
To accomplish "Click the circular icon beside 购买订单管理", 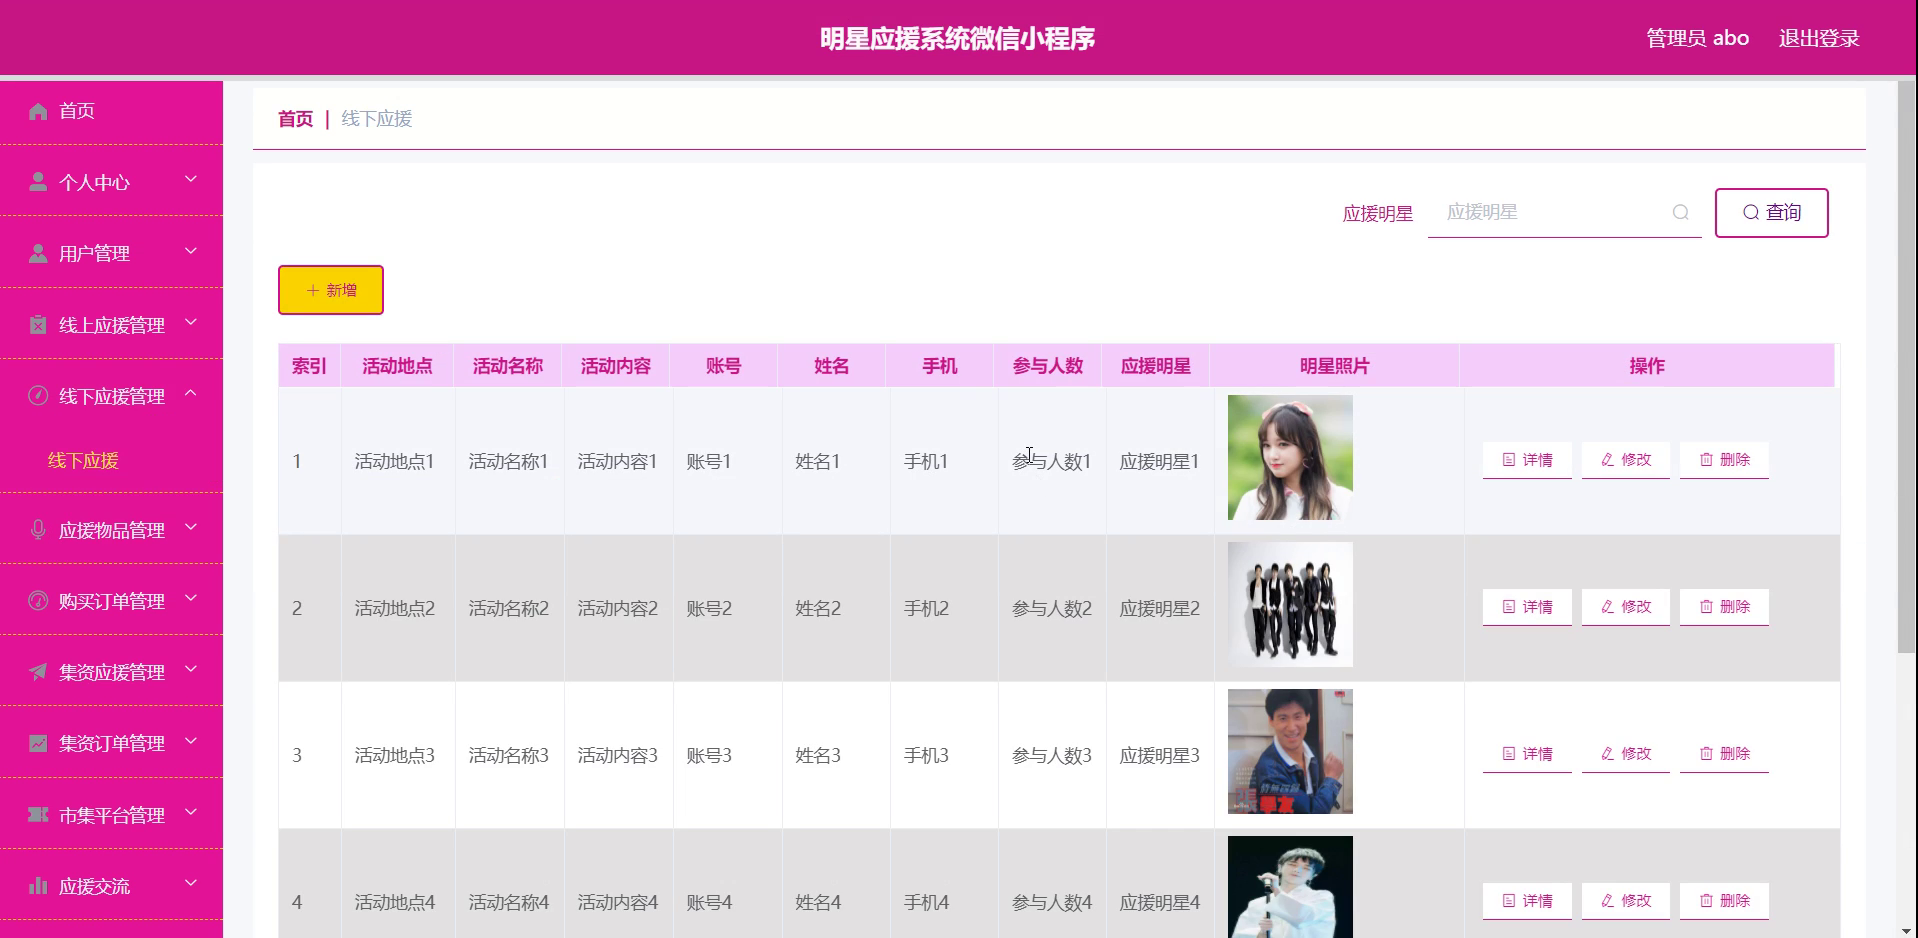I will [38, 601].
